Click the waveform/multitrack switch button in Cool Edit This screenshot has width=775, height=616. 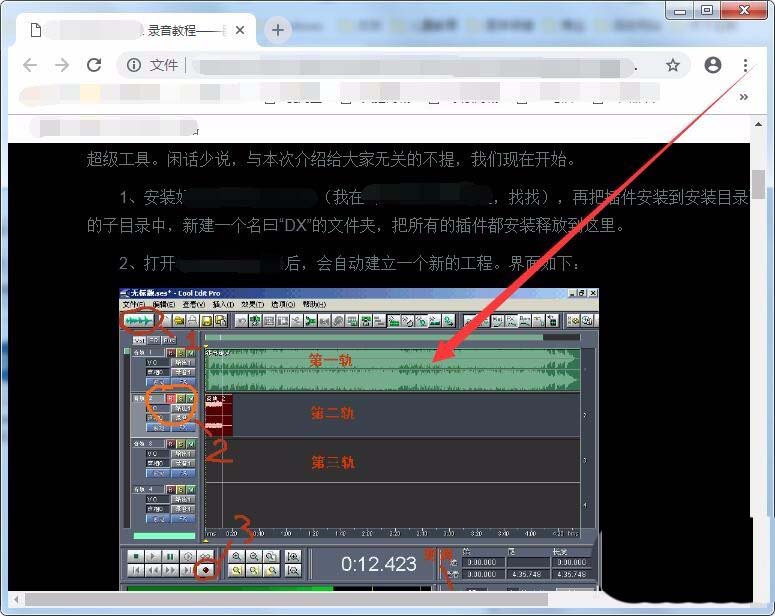tap(141, 321)
